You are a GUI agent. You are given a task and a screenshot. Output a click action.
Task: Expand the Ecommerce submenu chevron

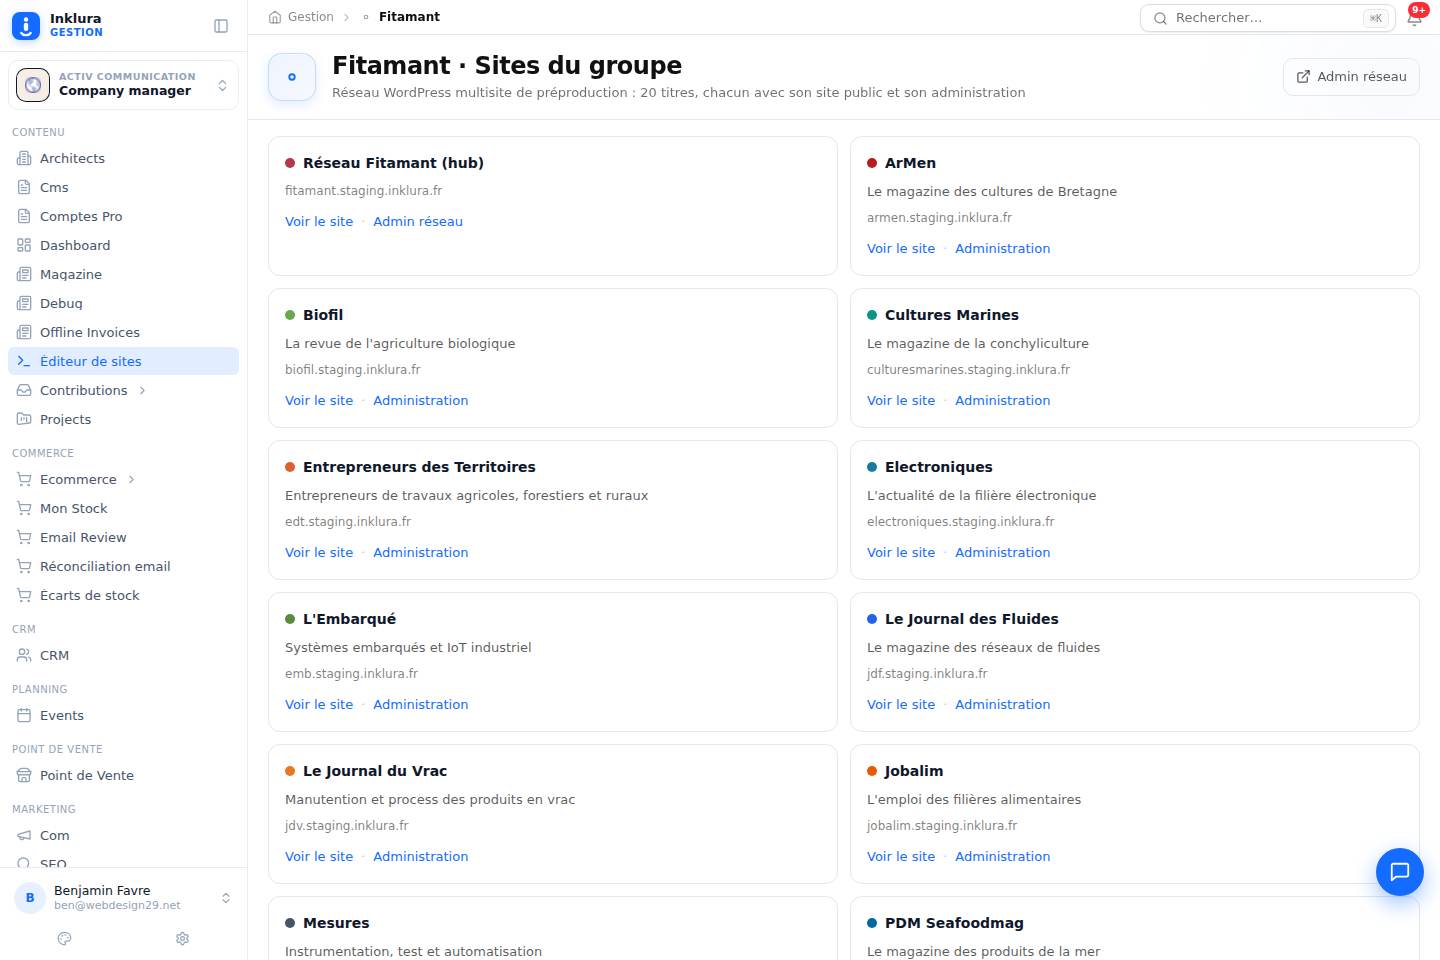point(131,479)
